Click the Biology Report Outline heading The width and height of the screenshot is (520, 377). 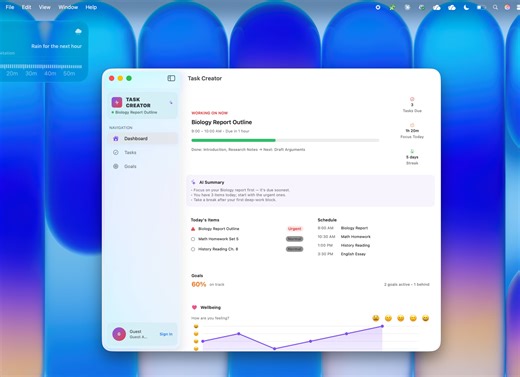click(x=222, y=122)
